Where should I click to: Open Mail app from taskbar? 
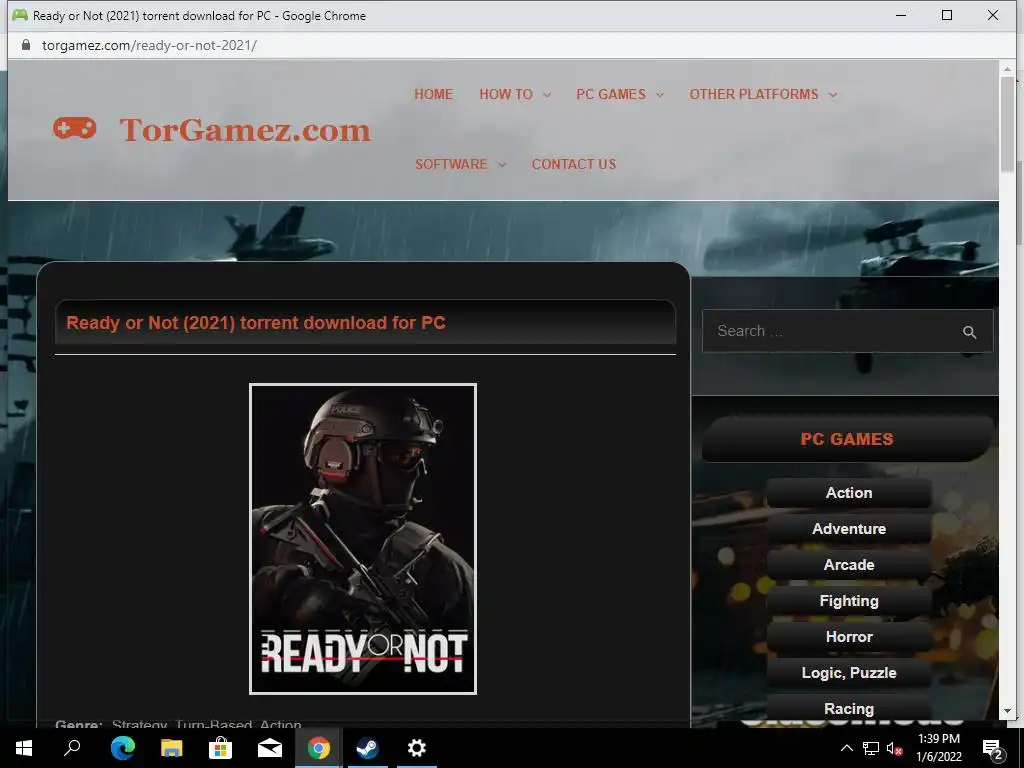pos(270,748)
